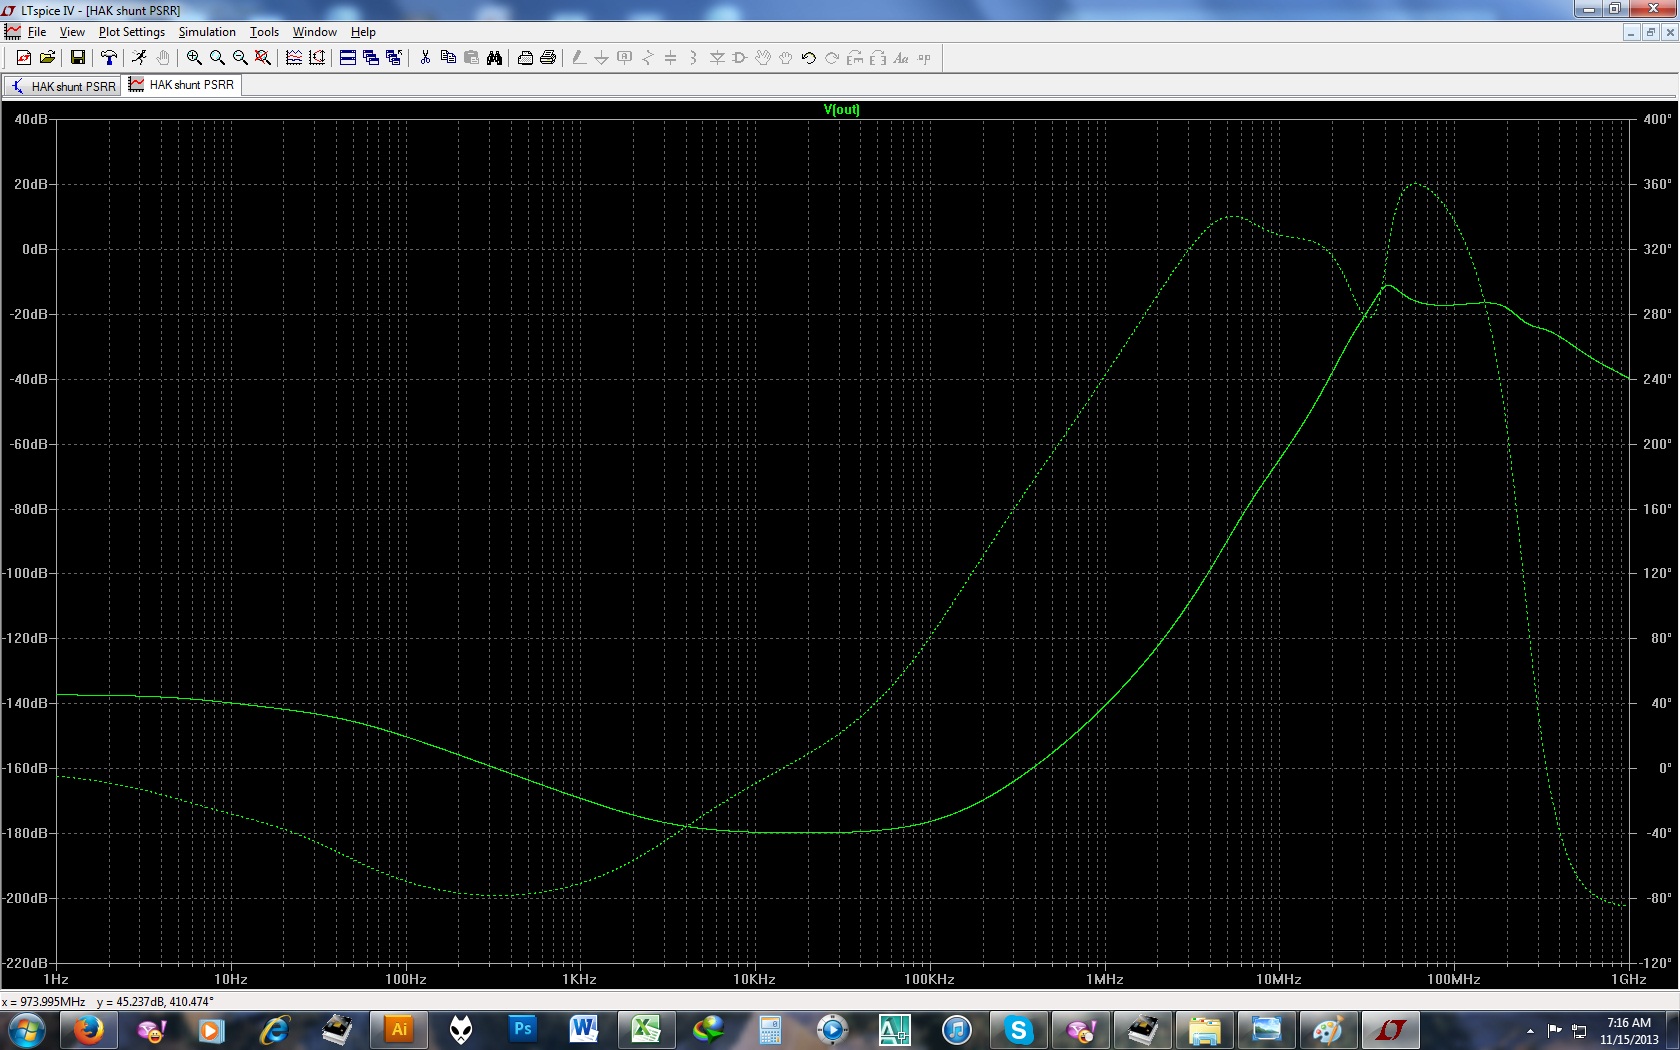Switch to the HAK shunt PSRR schematic tab
The width and height of the screenshot is (1680, 1050).
pyautogui.click(x=63, y=86)
